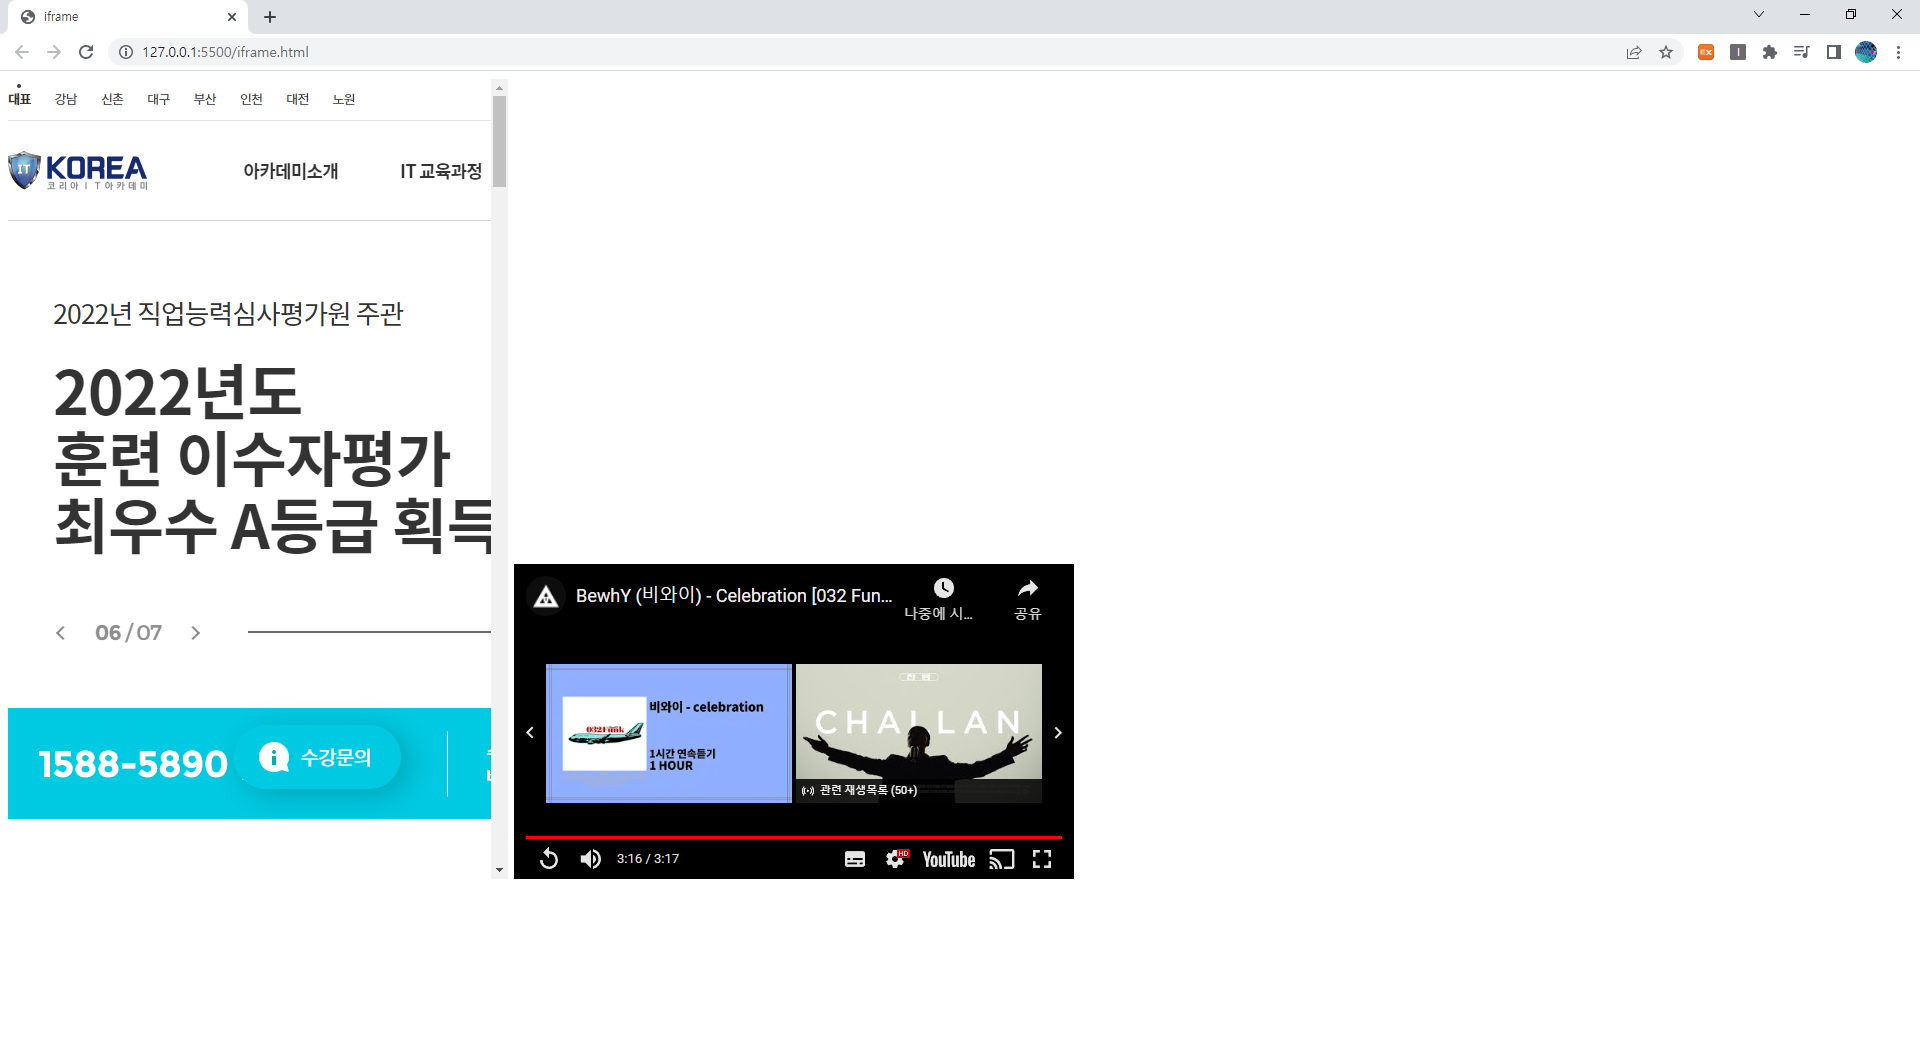Share the BewhY video

tap(1028, 598)
